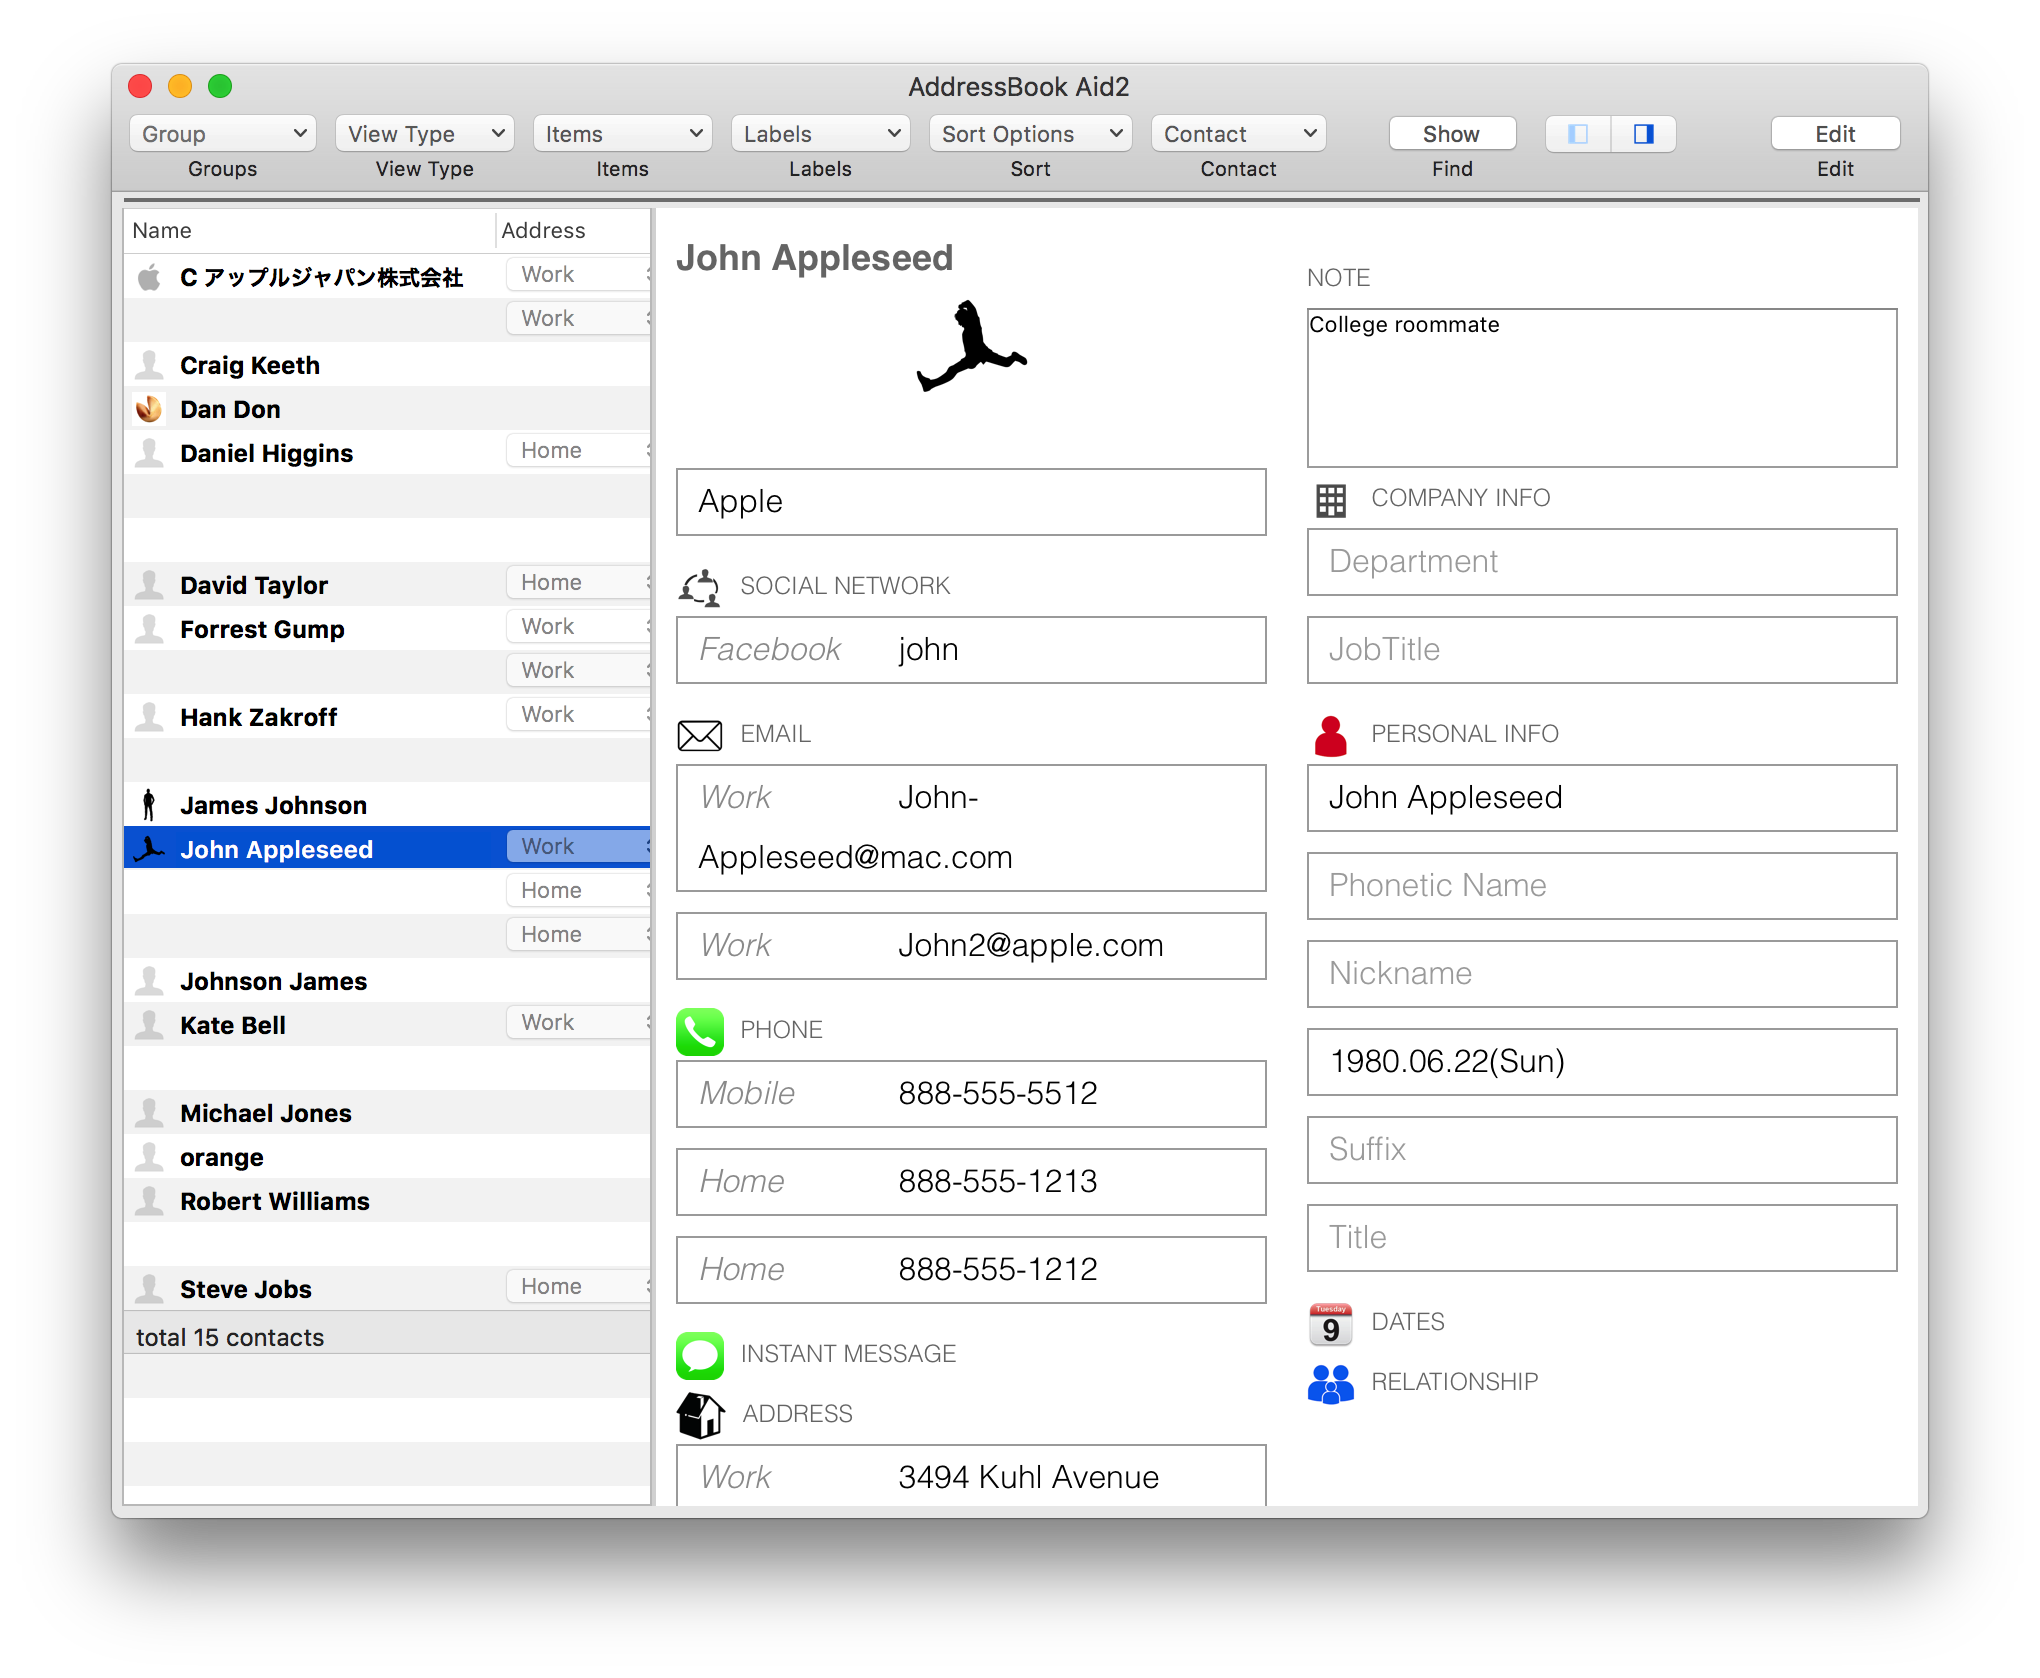Click Kate Bell's placeholder avatar icon

[149, 1025]
